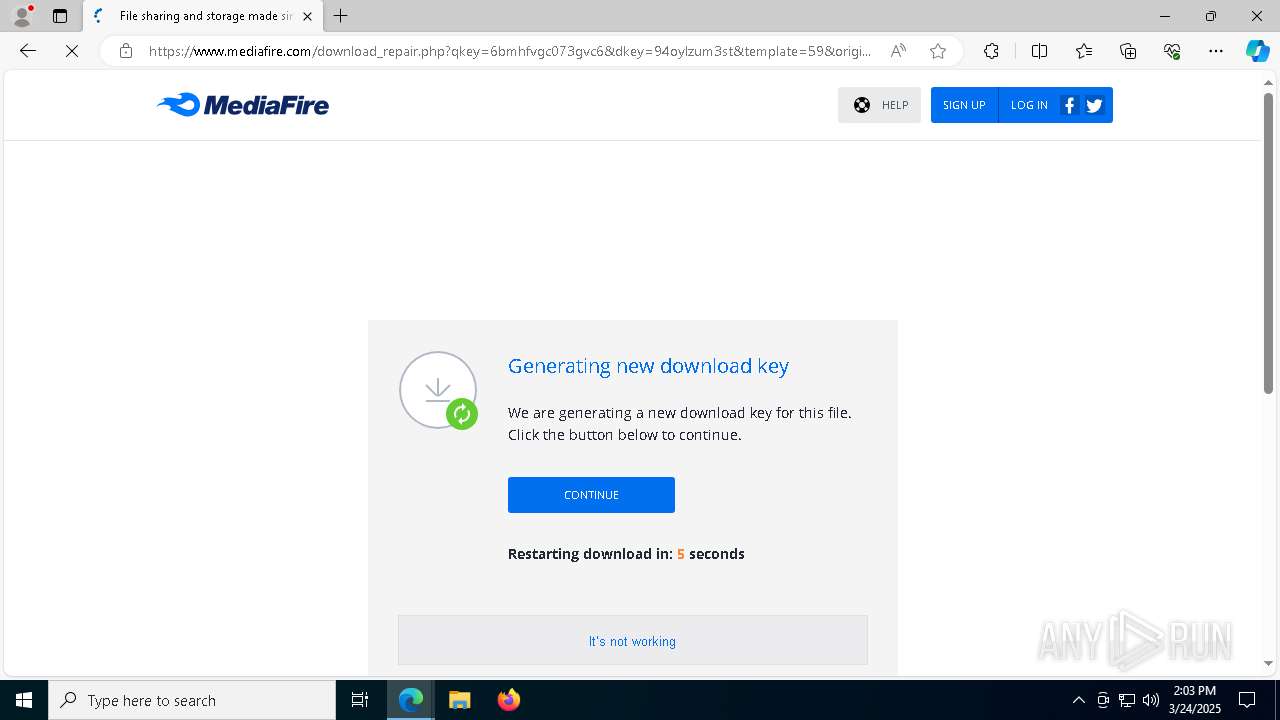1280x720 pixels.
Task: Click the "Generating new download key" heading
Action: click(648, 366)
